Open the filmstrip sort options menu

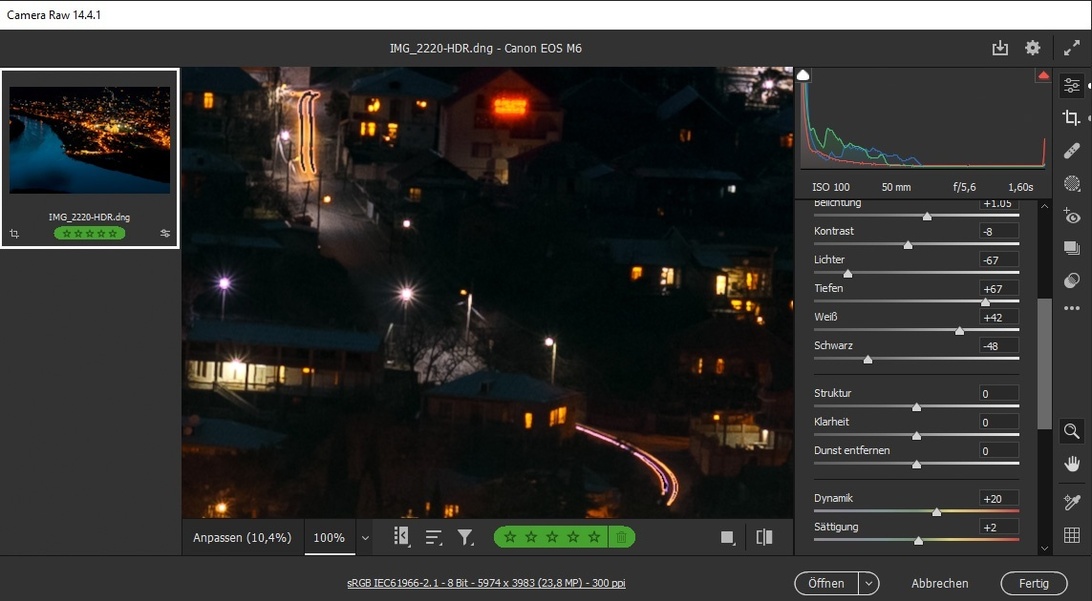[x=433, y=537]
